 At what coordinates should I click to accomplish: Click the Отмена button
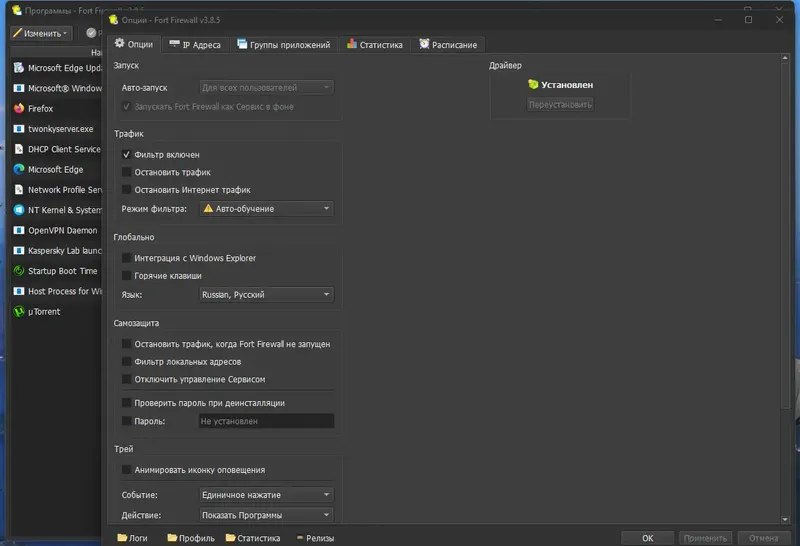pos(763,538)
